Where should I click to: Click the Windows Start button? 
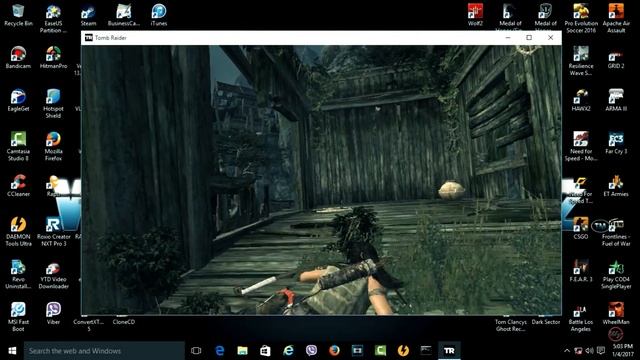12,351
